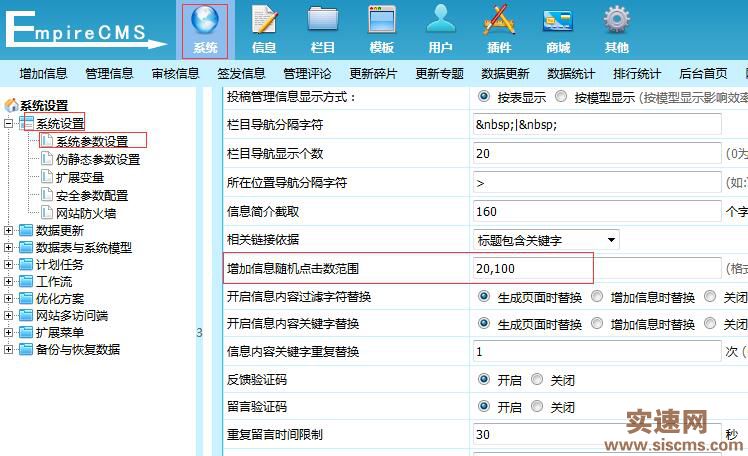748x456 pixels.
Task: Open 伪静态参数设置 tree entry
Action: [98, 159]
